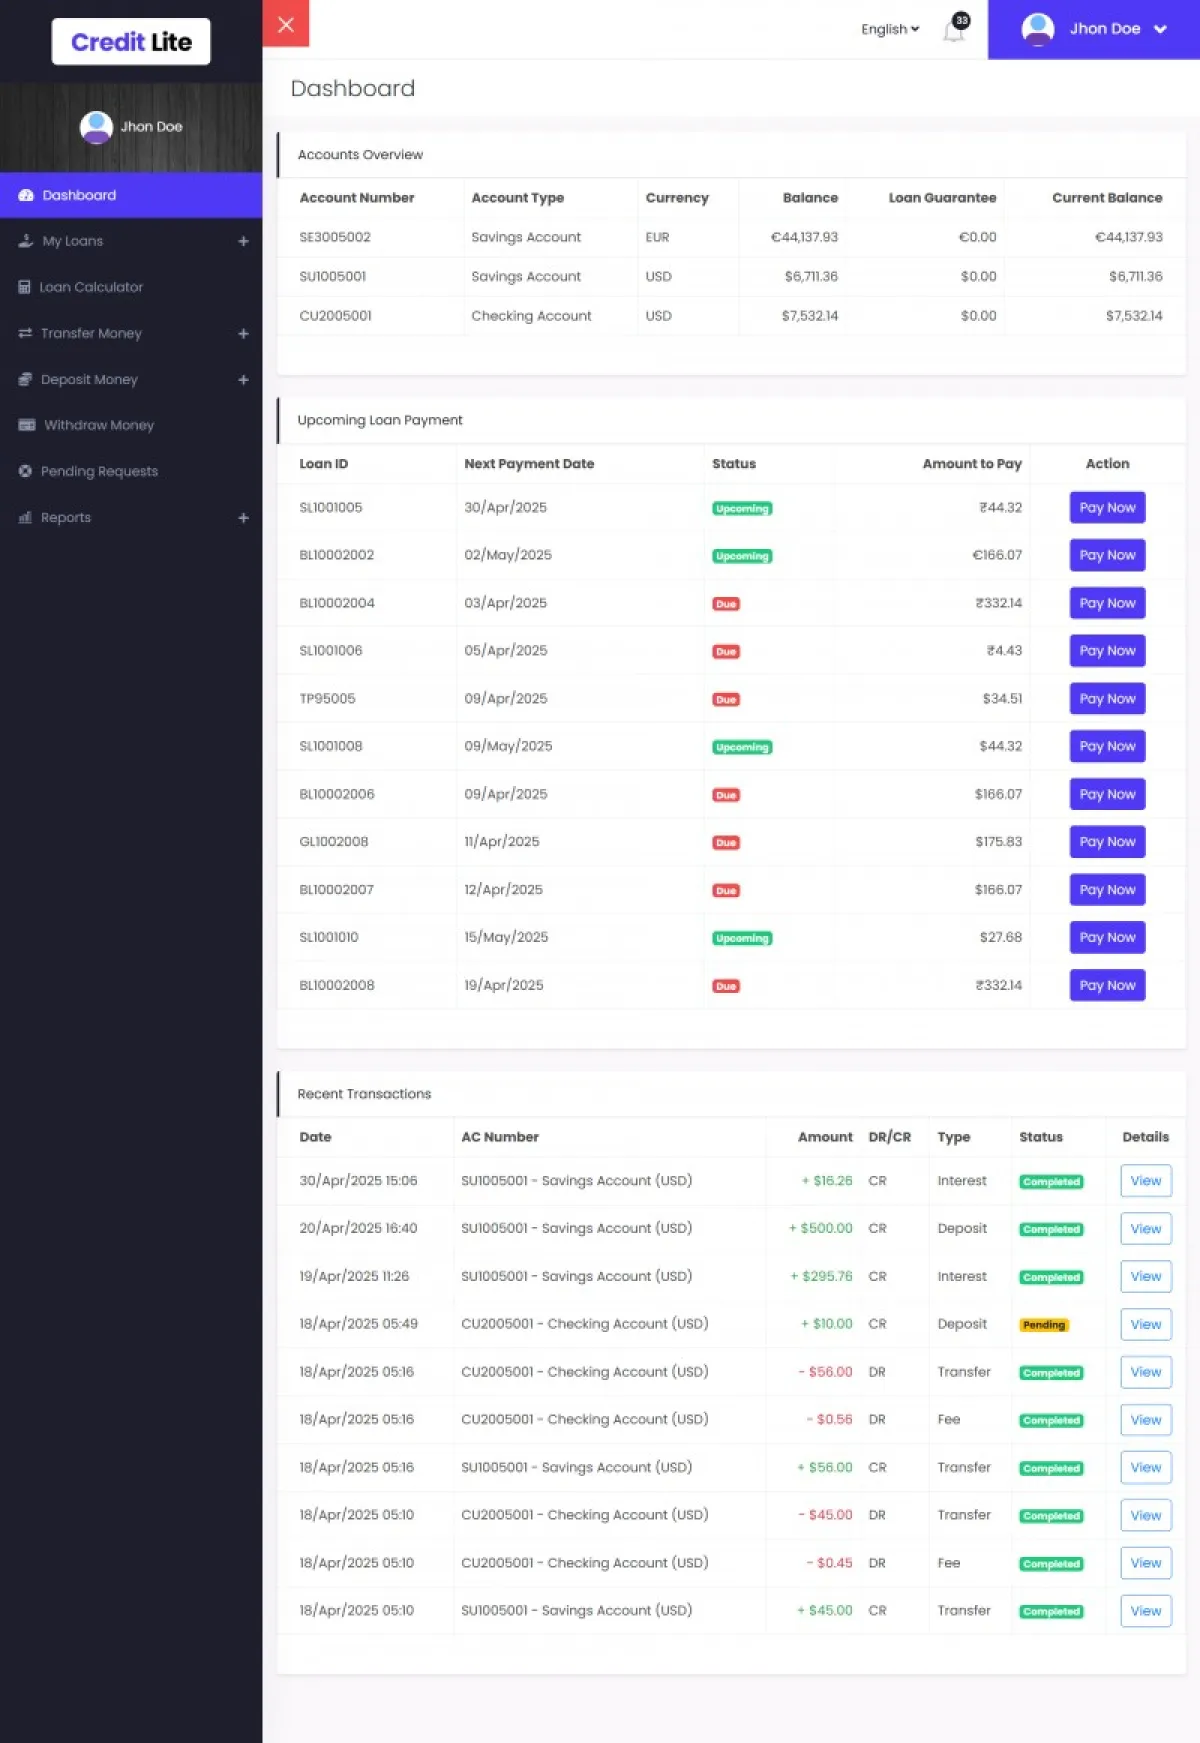Click the Deposit Money coins icon
The image size is (1200, 1743).
click(x=26, y=380)
